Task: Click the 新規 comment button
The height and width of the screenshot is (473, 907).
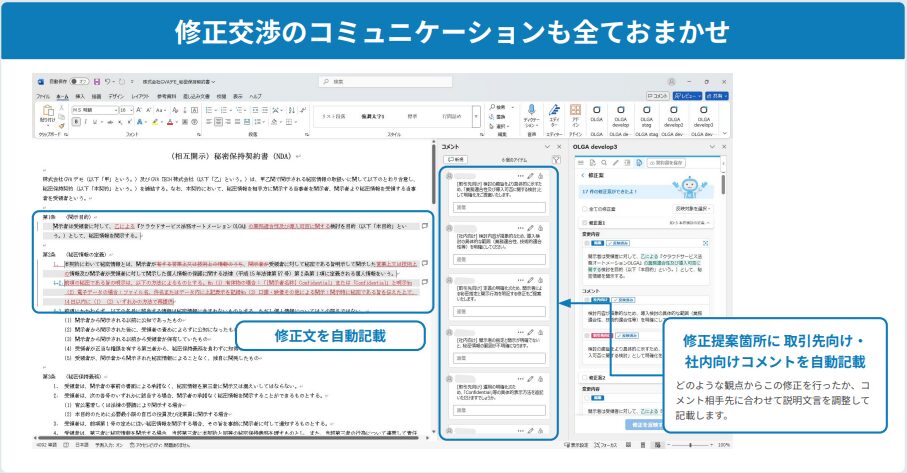Action: (x=455, y=160)
